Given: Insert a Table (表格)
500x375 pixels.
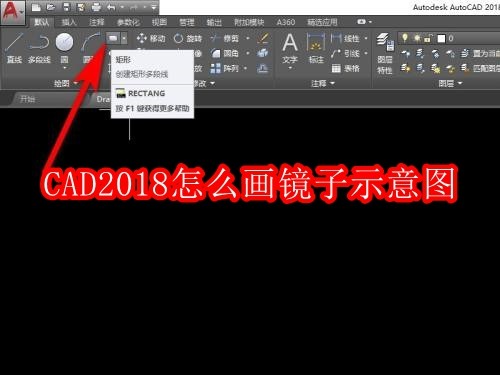Looking at the screenshot, I should (x=346, y=68).
